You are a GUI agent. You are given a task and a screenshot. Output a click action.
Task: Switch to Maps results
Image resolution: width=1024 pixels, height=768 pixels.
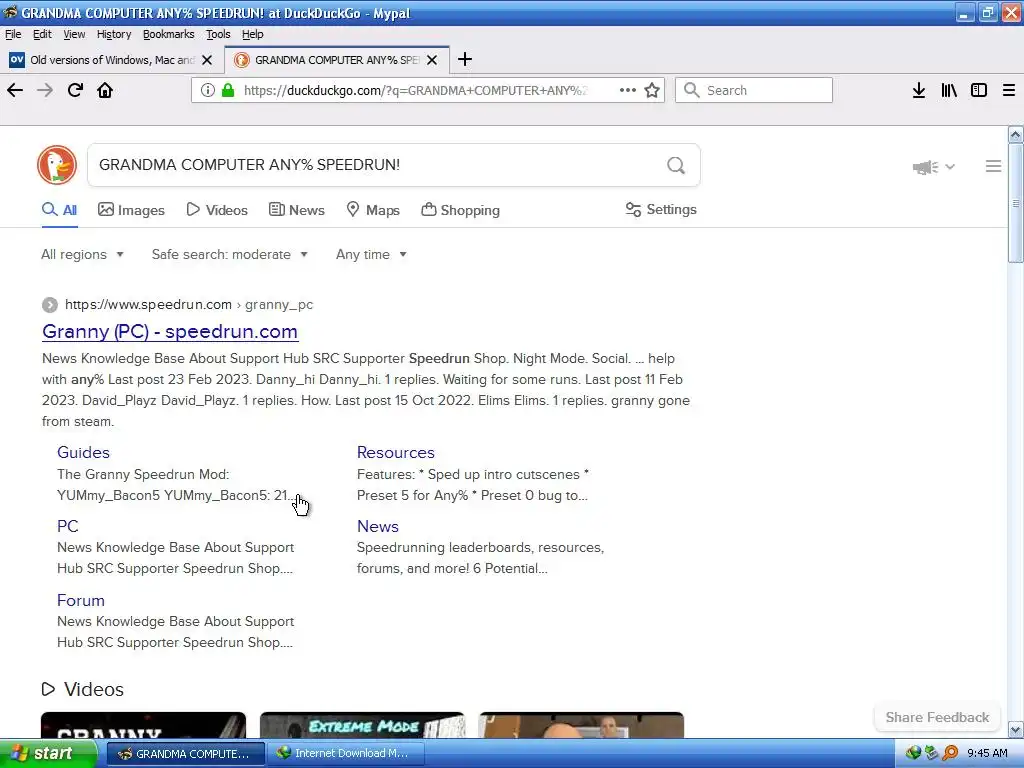click(x=373, y=210)
